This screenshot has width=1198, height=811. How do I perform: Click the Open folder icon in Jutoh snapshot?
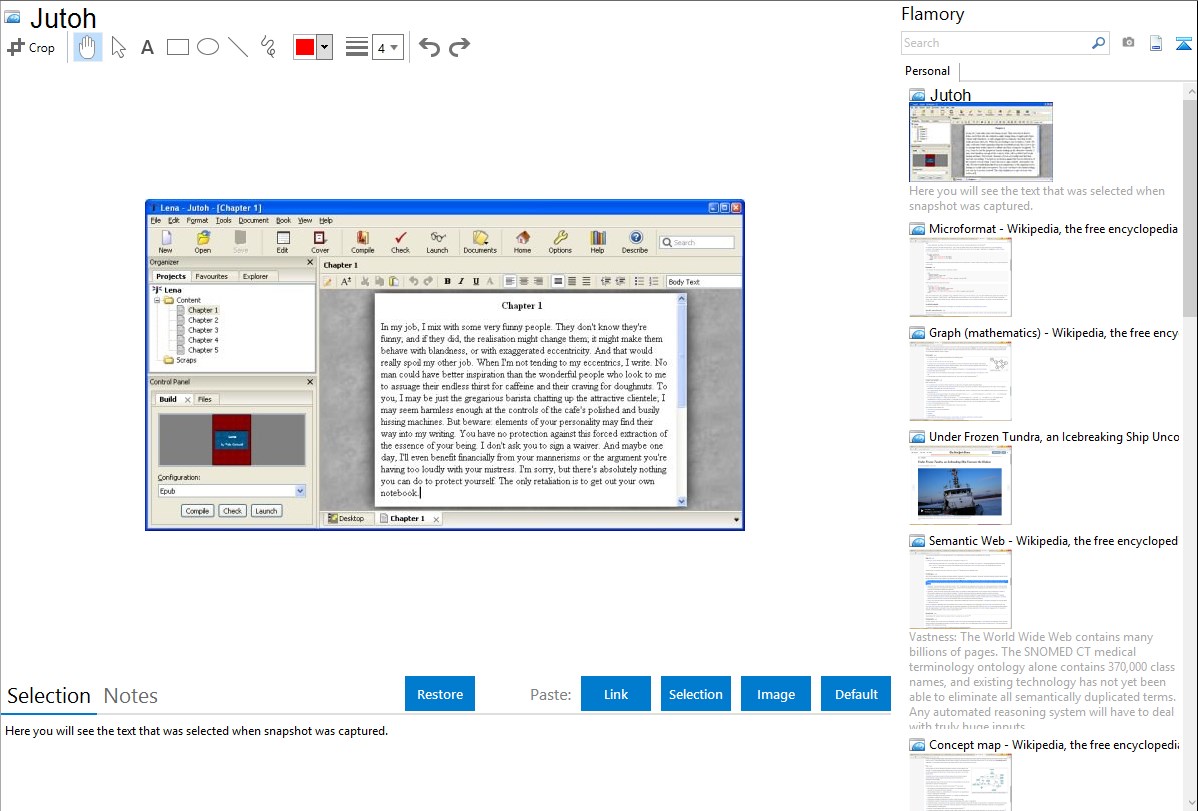(x=202, y=242)
